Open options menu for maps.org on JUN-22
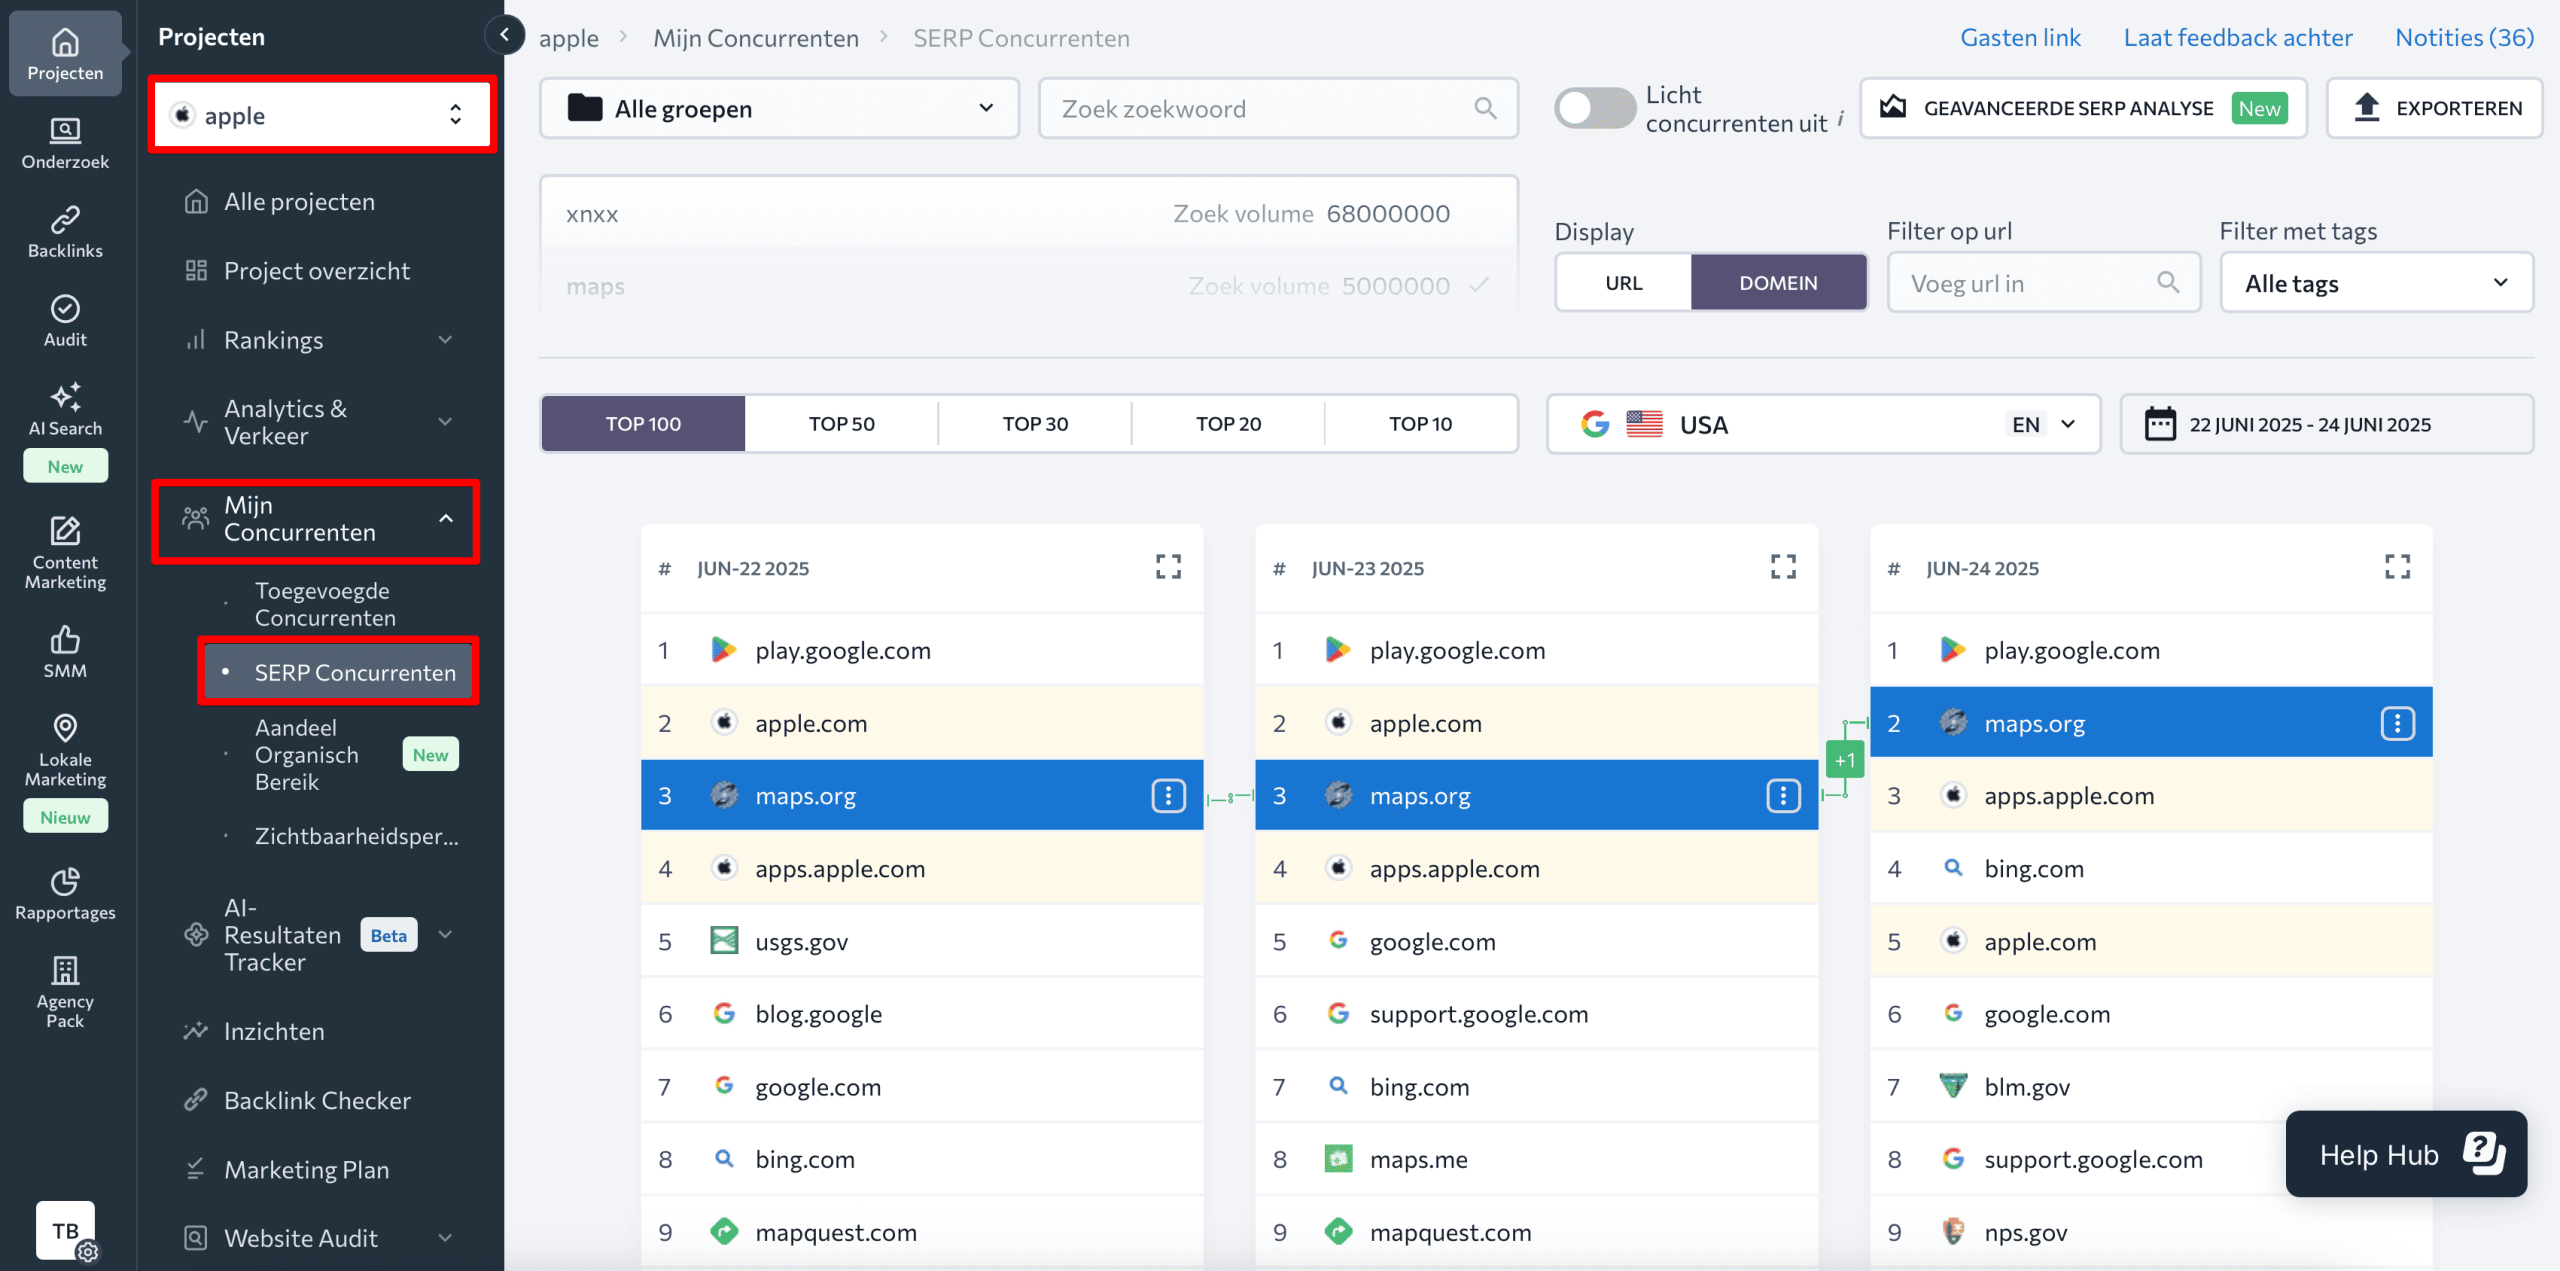 [x=1168, y=796]
